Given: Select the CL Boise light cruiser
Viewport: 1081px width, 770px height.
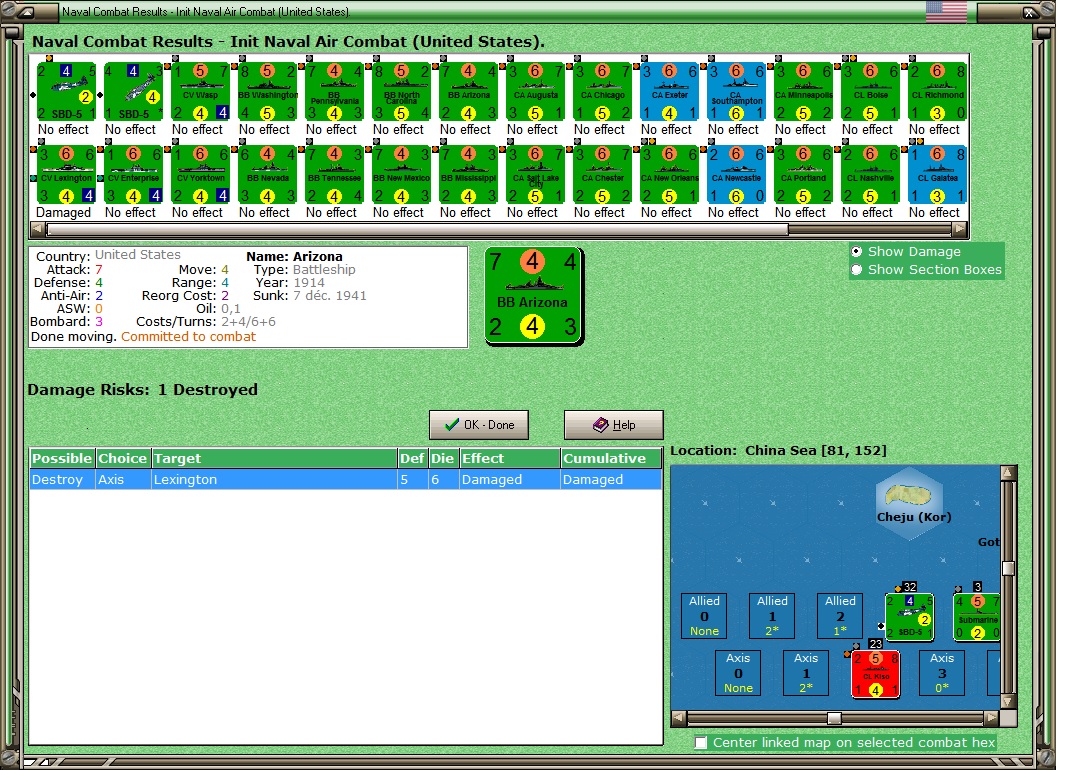Looking at the screenshot, I should (869, 92).
